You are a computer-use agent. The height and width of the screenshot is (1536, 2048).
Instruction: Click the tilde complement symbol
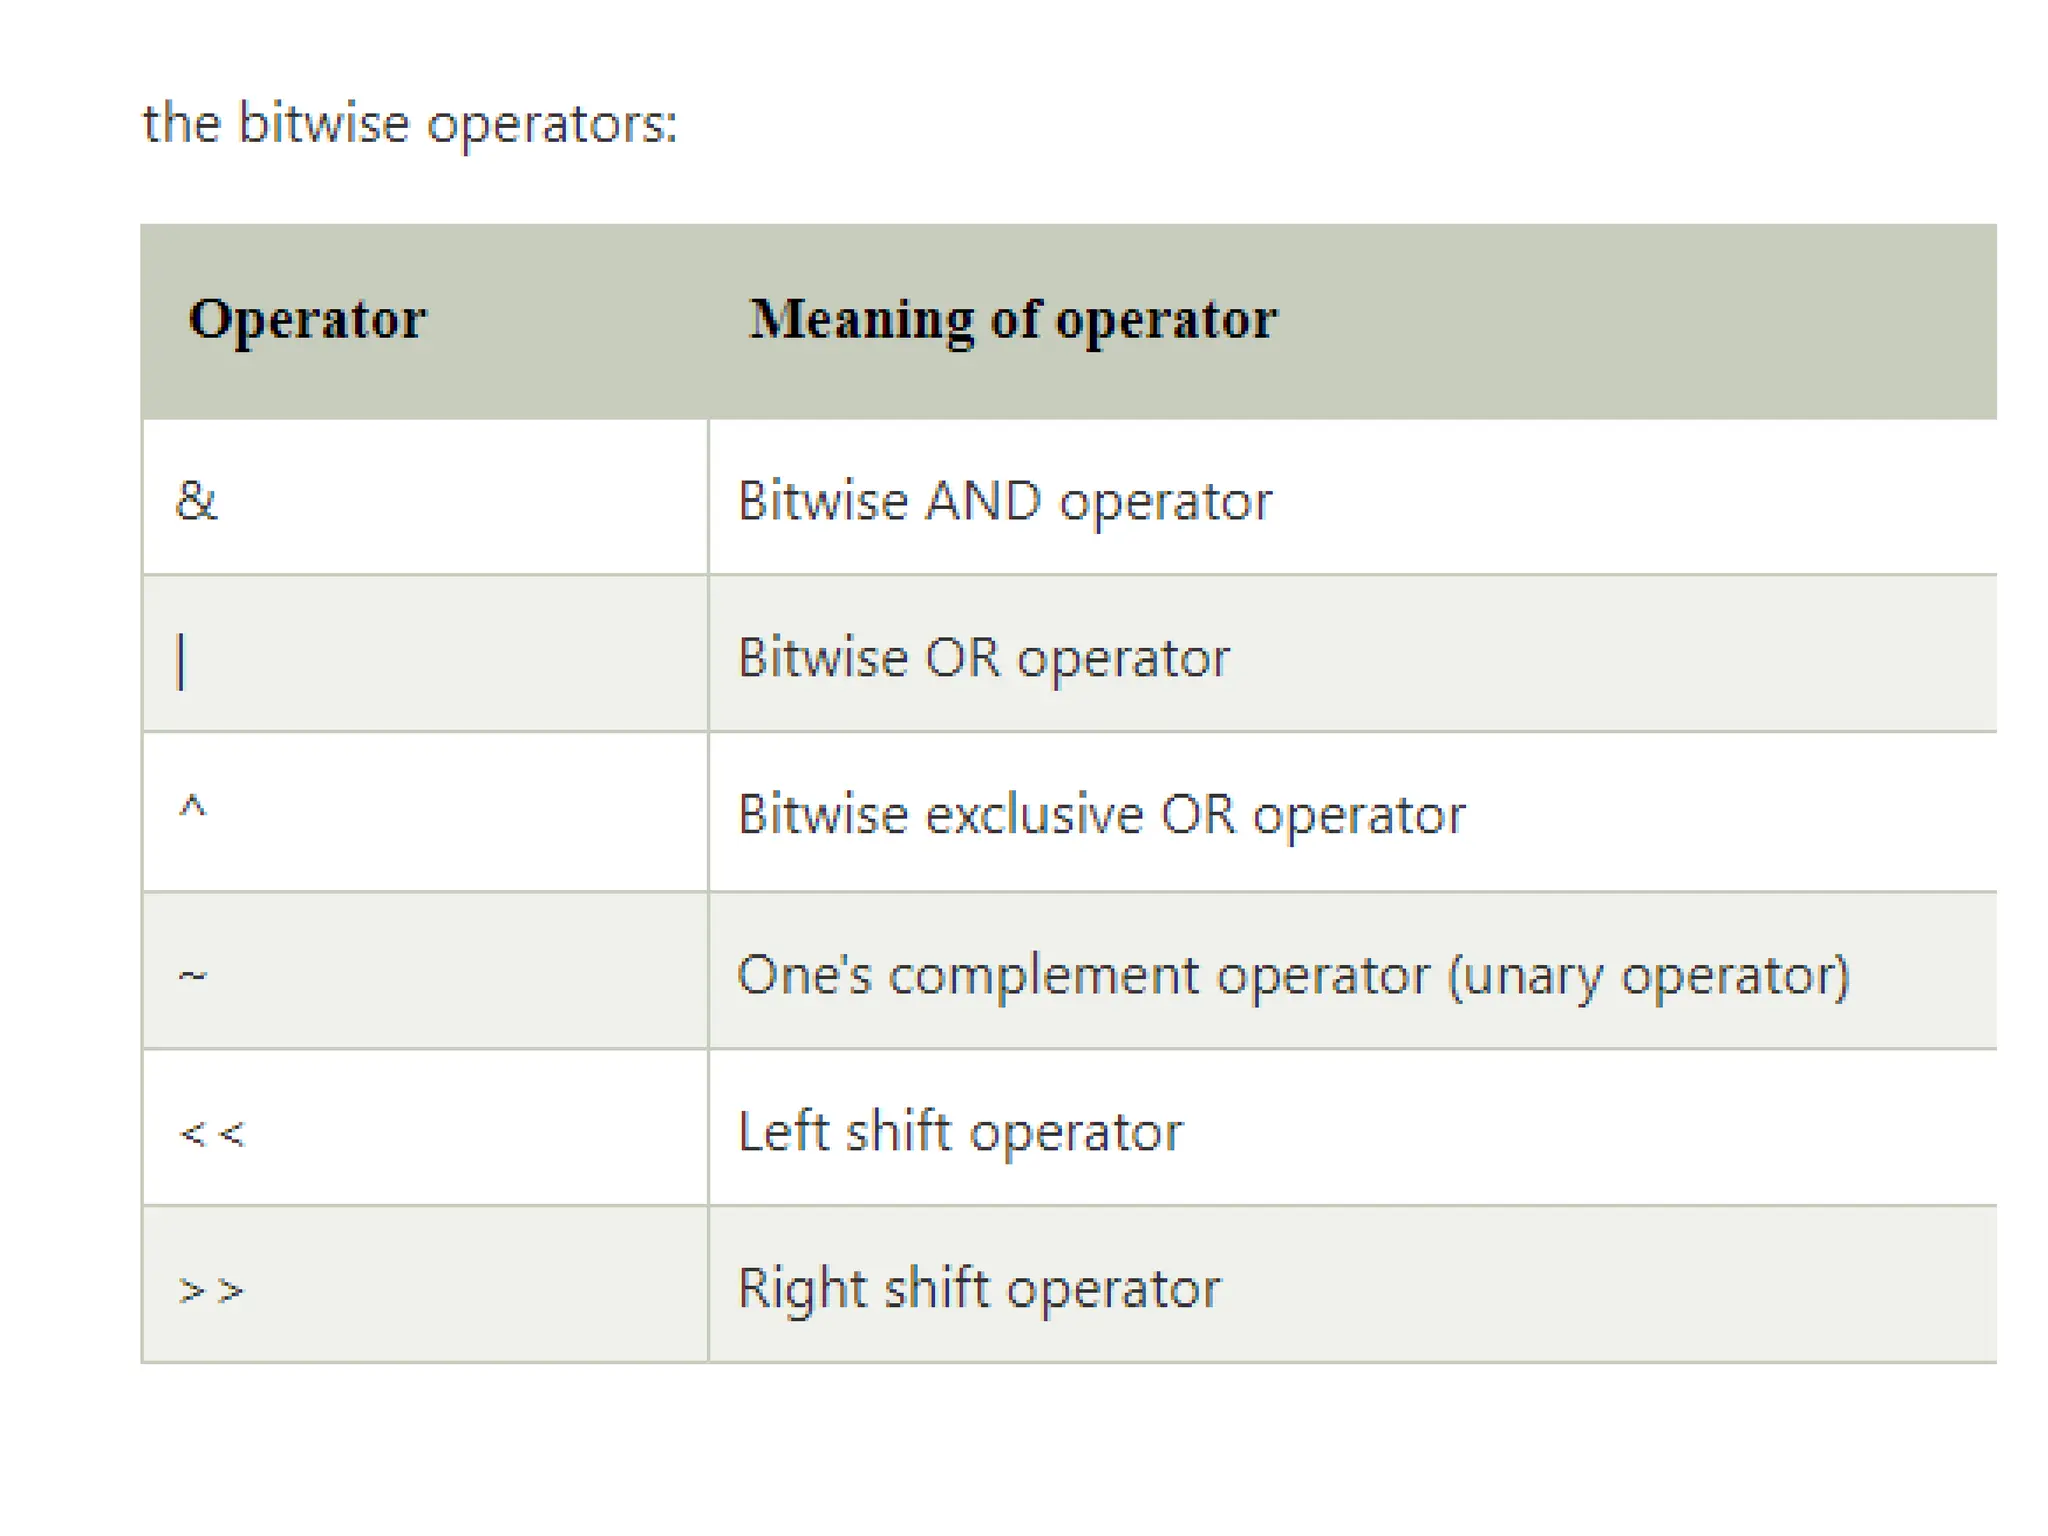tap(192, 975)
